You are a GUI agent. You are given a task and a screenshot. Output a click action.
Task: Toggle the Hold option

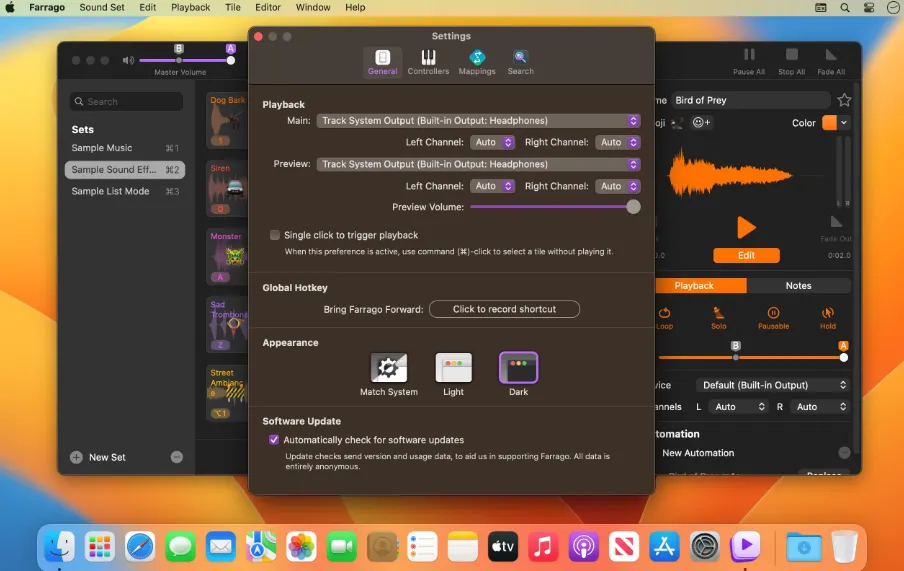(828, 318)
